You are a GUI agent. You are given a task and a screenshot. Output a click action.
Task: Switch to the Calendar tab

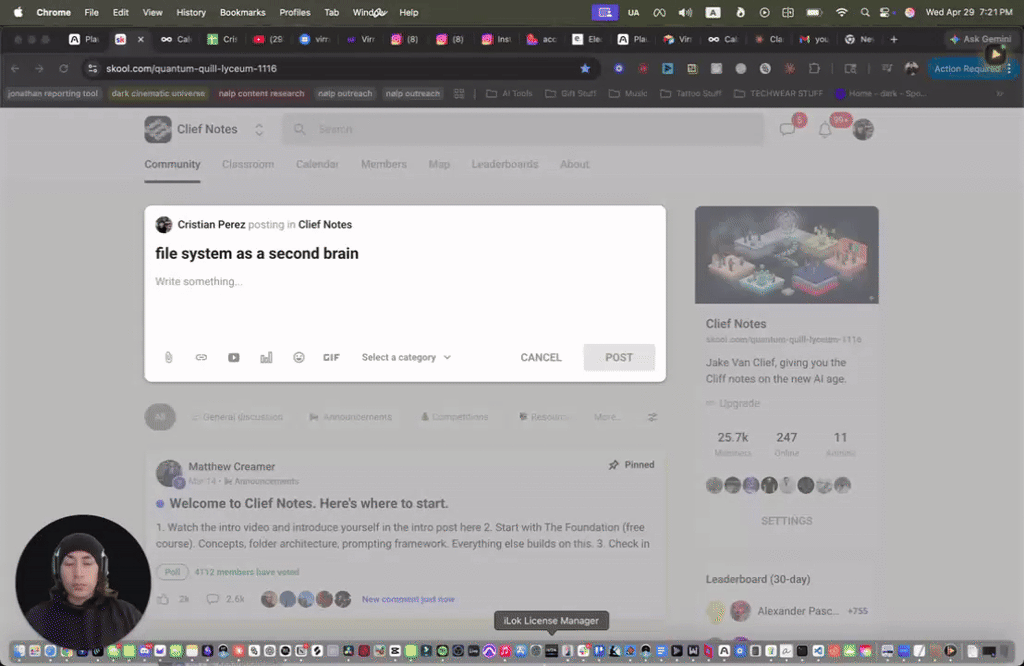click(317, 165)
